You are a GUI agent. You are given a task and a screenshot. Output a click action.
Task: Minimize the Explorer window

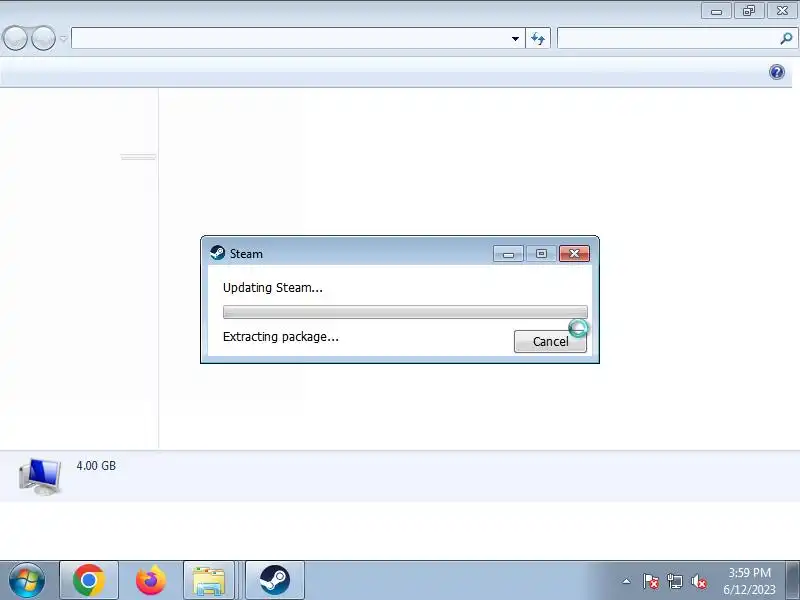pyautogui.click(x=716, y=11)
